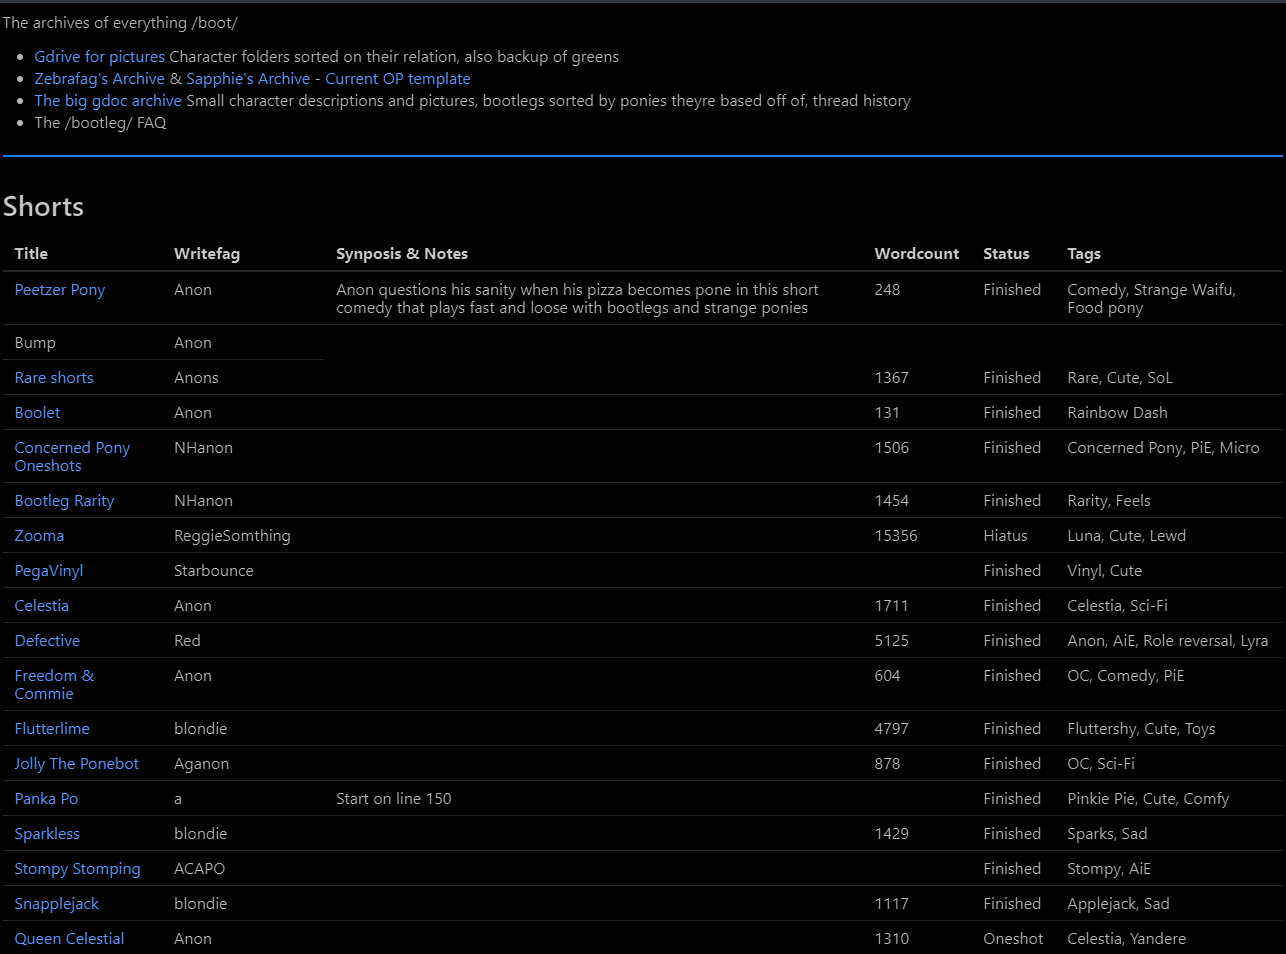1286x954 pixels.
Task: Open the Bootleg Rarity story link
Action: [x=65, y=501]
